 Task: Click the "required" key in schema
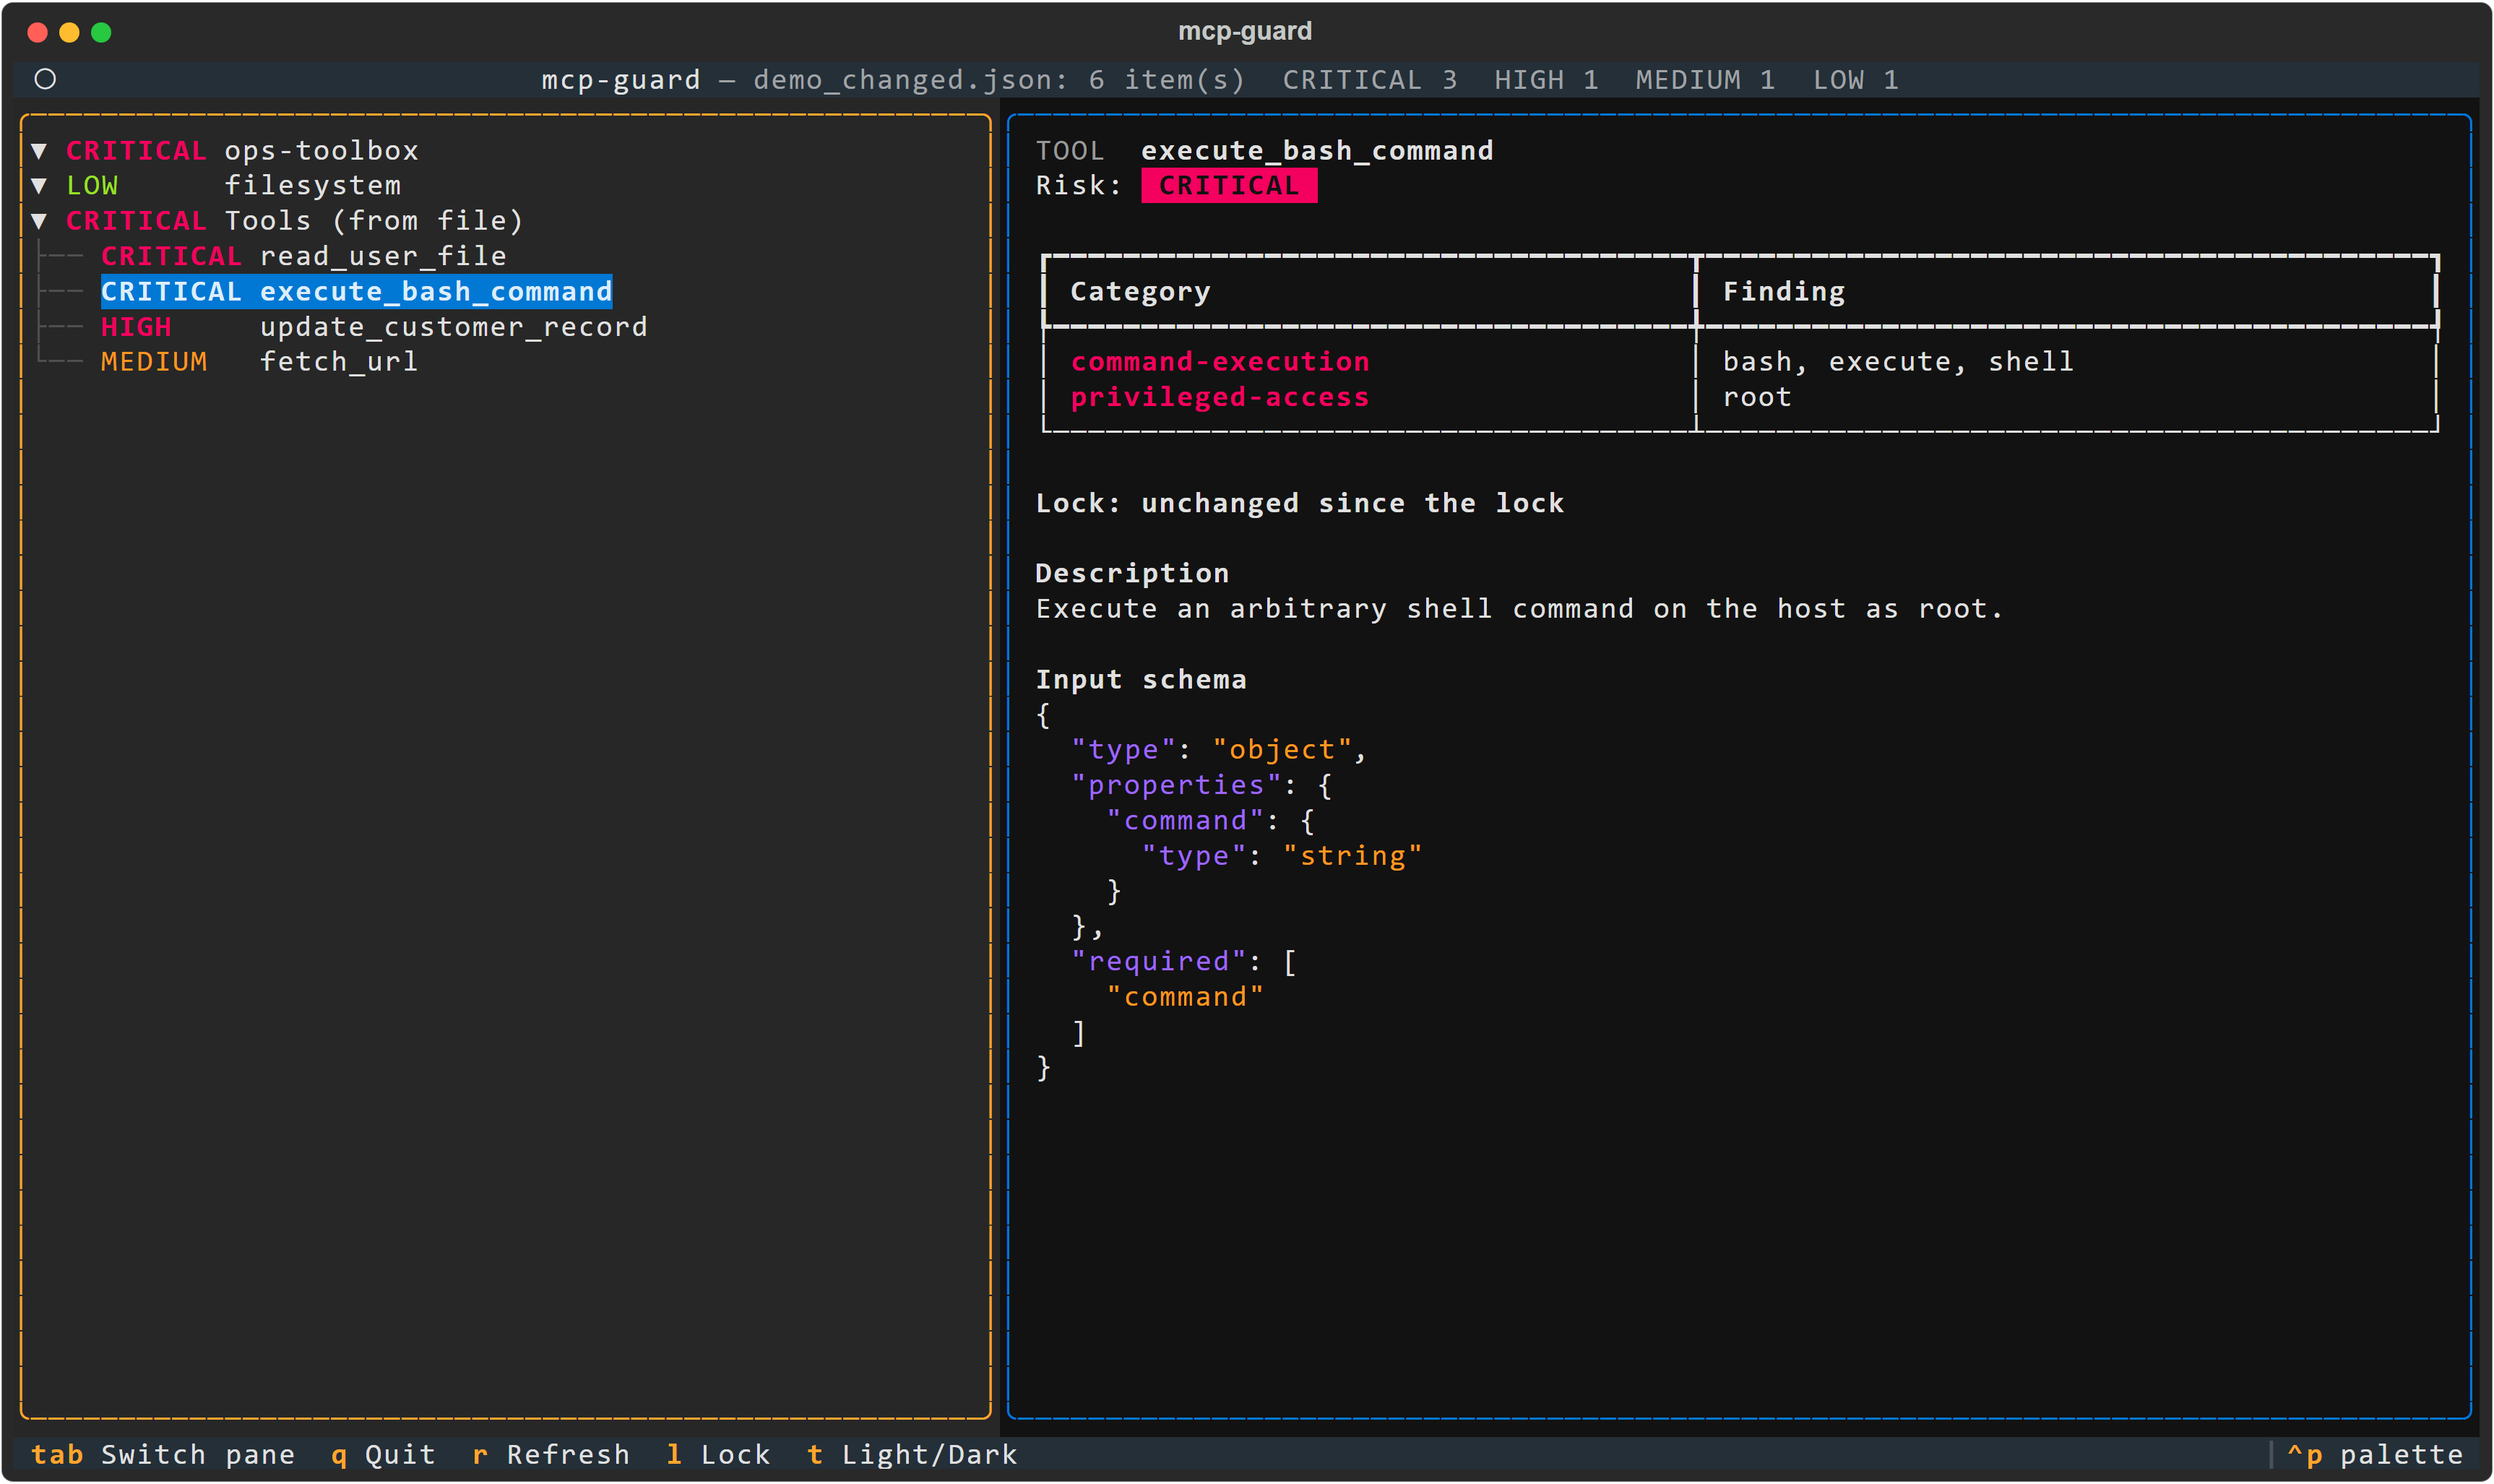tap(1159, 962)
